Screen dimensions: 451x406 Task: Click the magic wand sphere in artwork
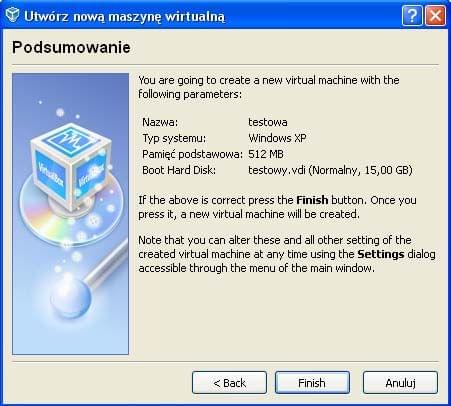pyautogui.click(x=71, y=297)
